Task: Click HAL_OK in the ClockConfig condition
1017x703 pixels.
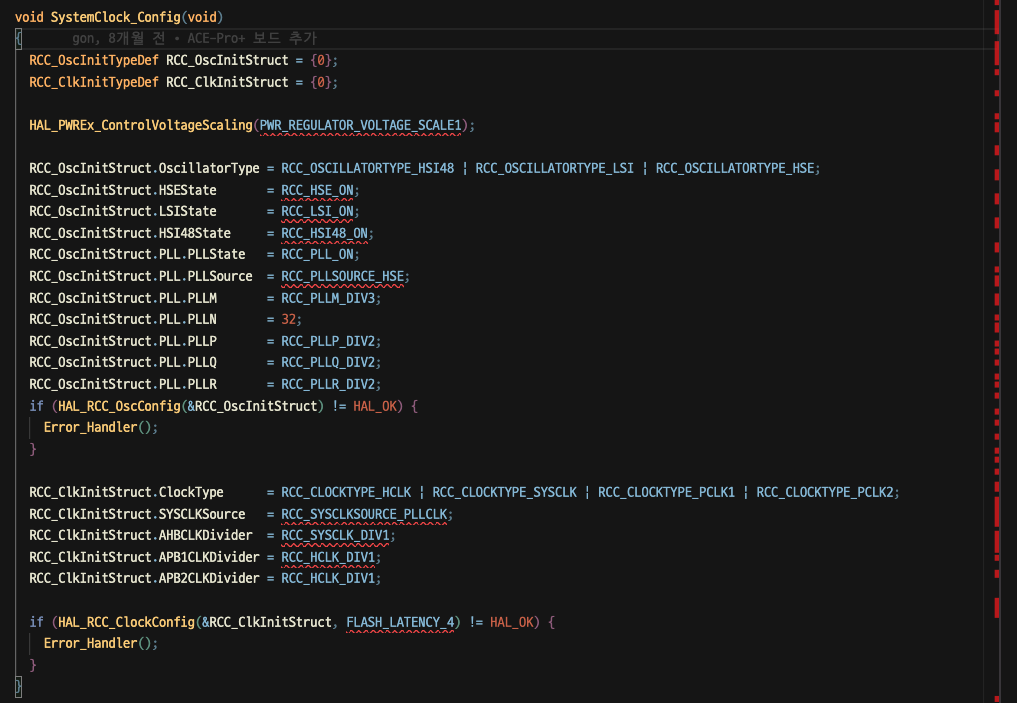Action: pos(512,621)
